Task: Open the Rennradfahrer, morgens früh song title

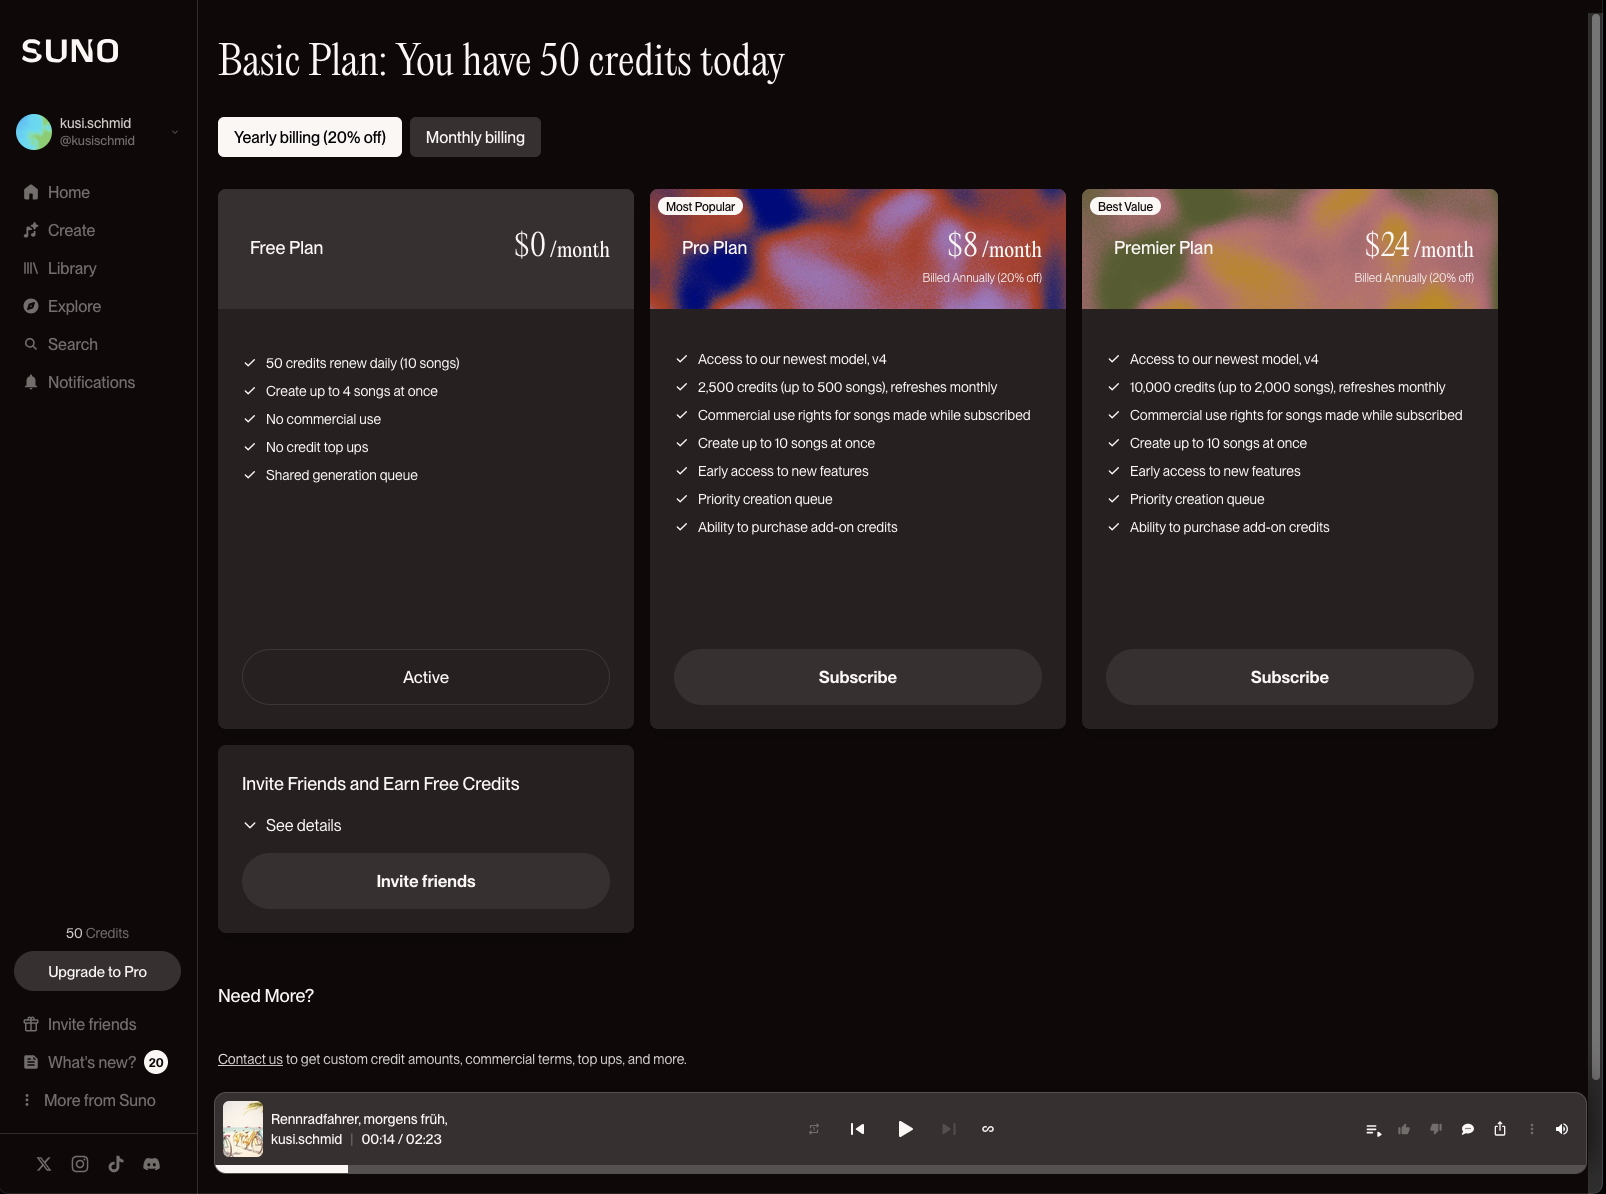Action: point(359,1119)
